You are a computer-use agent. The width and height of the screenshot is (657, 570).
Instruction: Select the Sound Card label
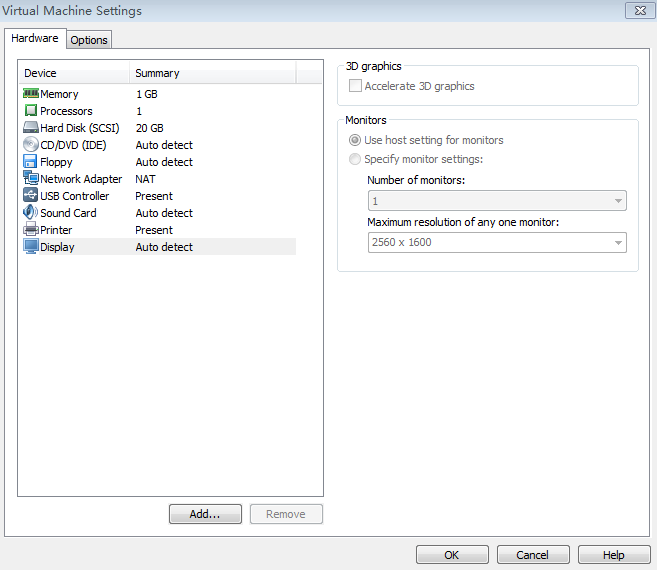coord(68,213)
